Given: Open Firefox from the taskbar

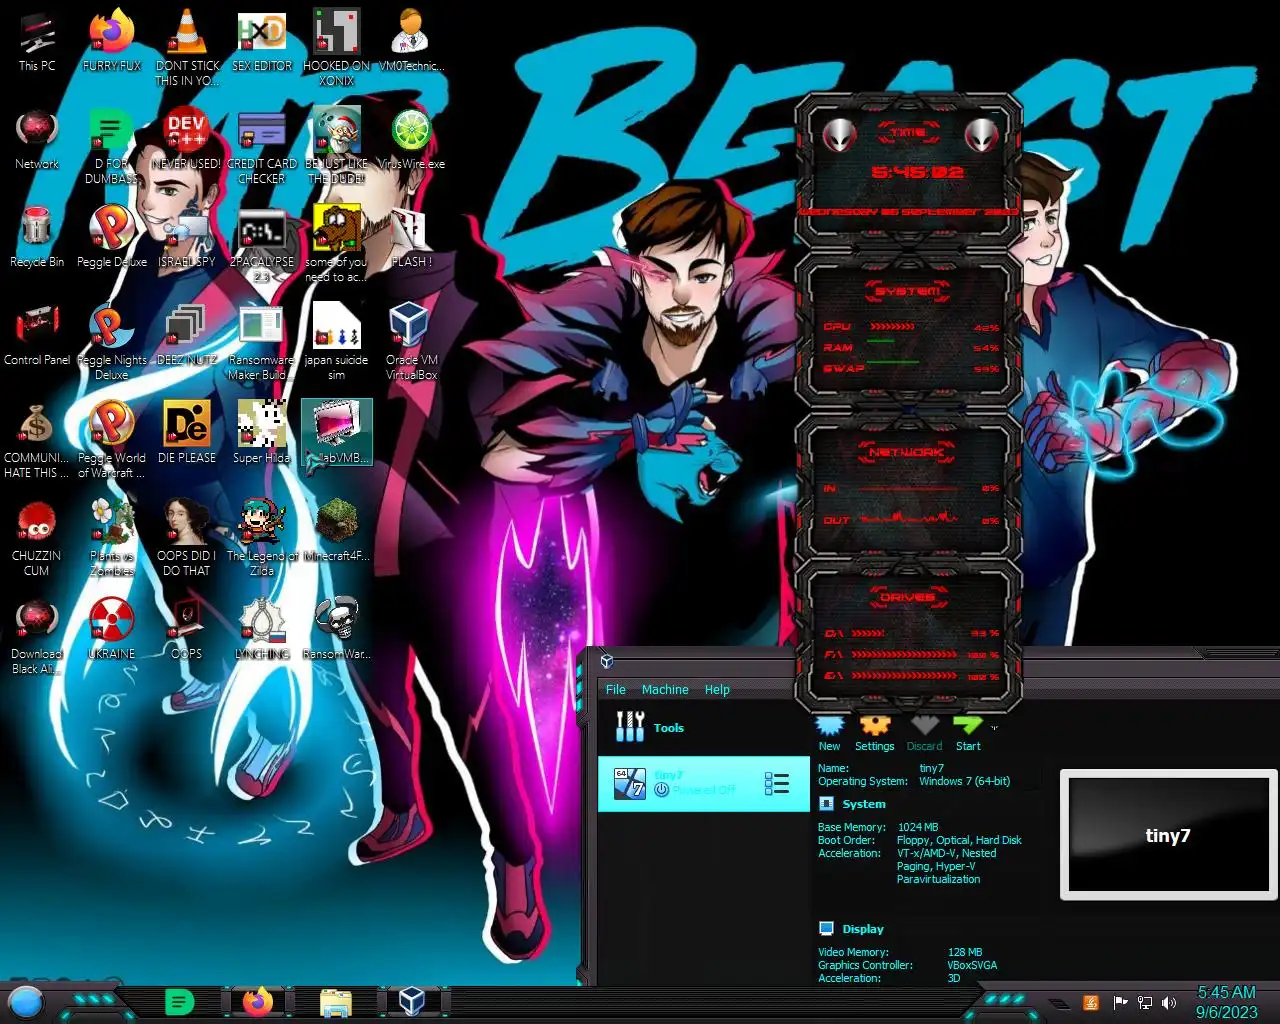Looking at the screenshot, I should [258, 1001].
